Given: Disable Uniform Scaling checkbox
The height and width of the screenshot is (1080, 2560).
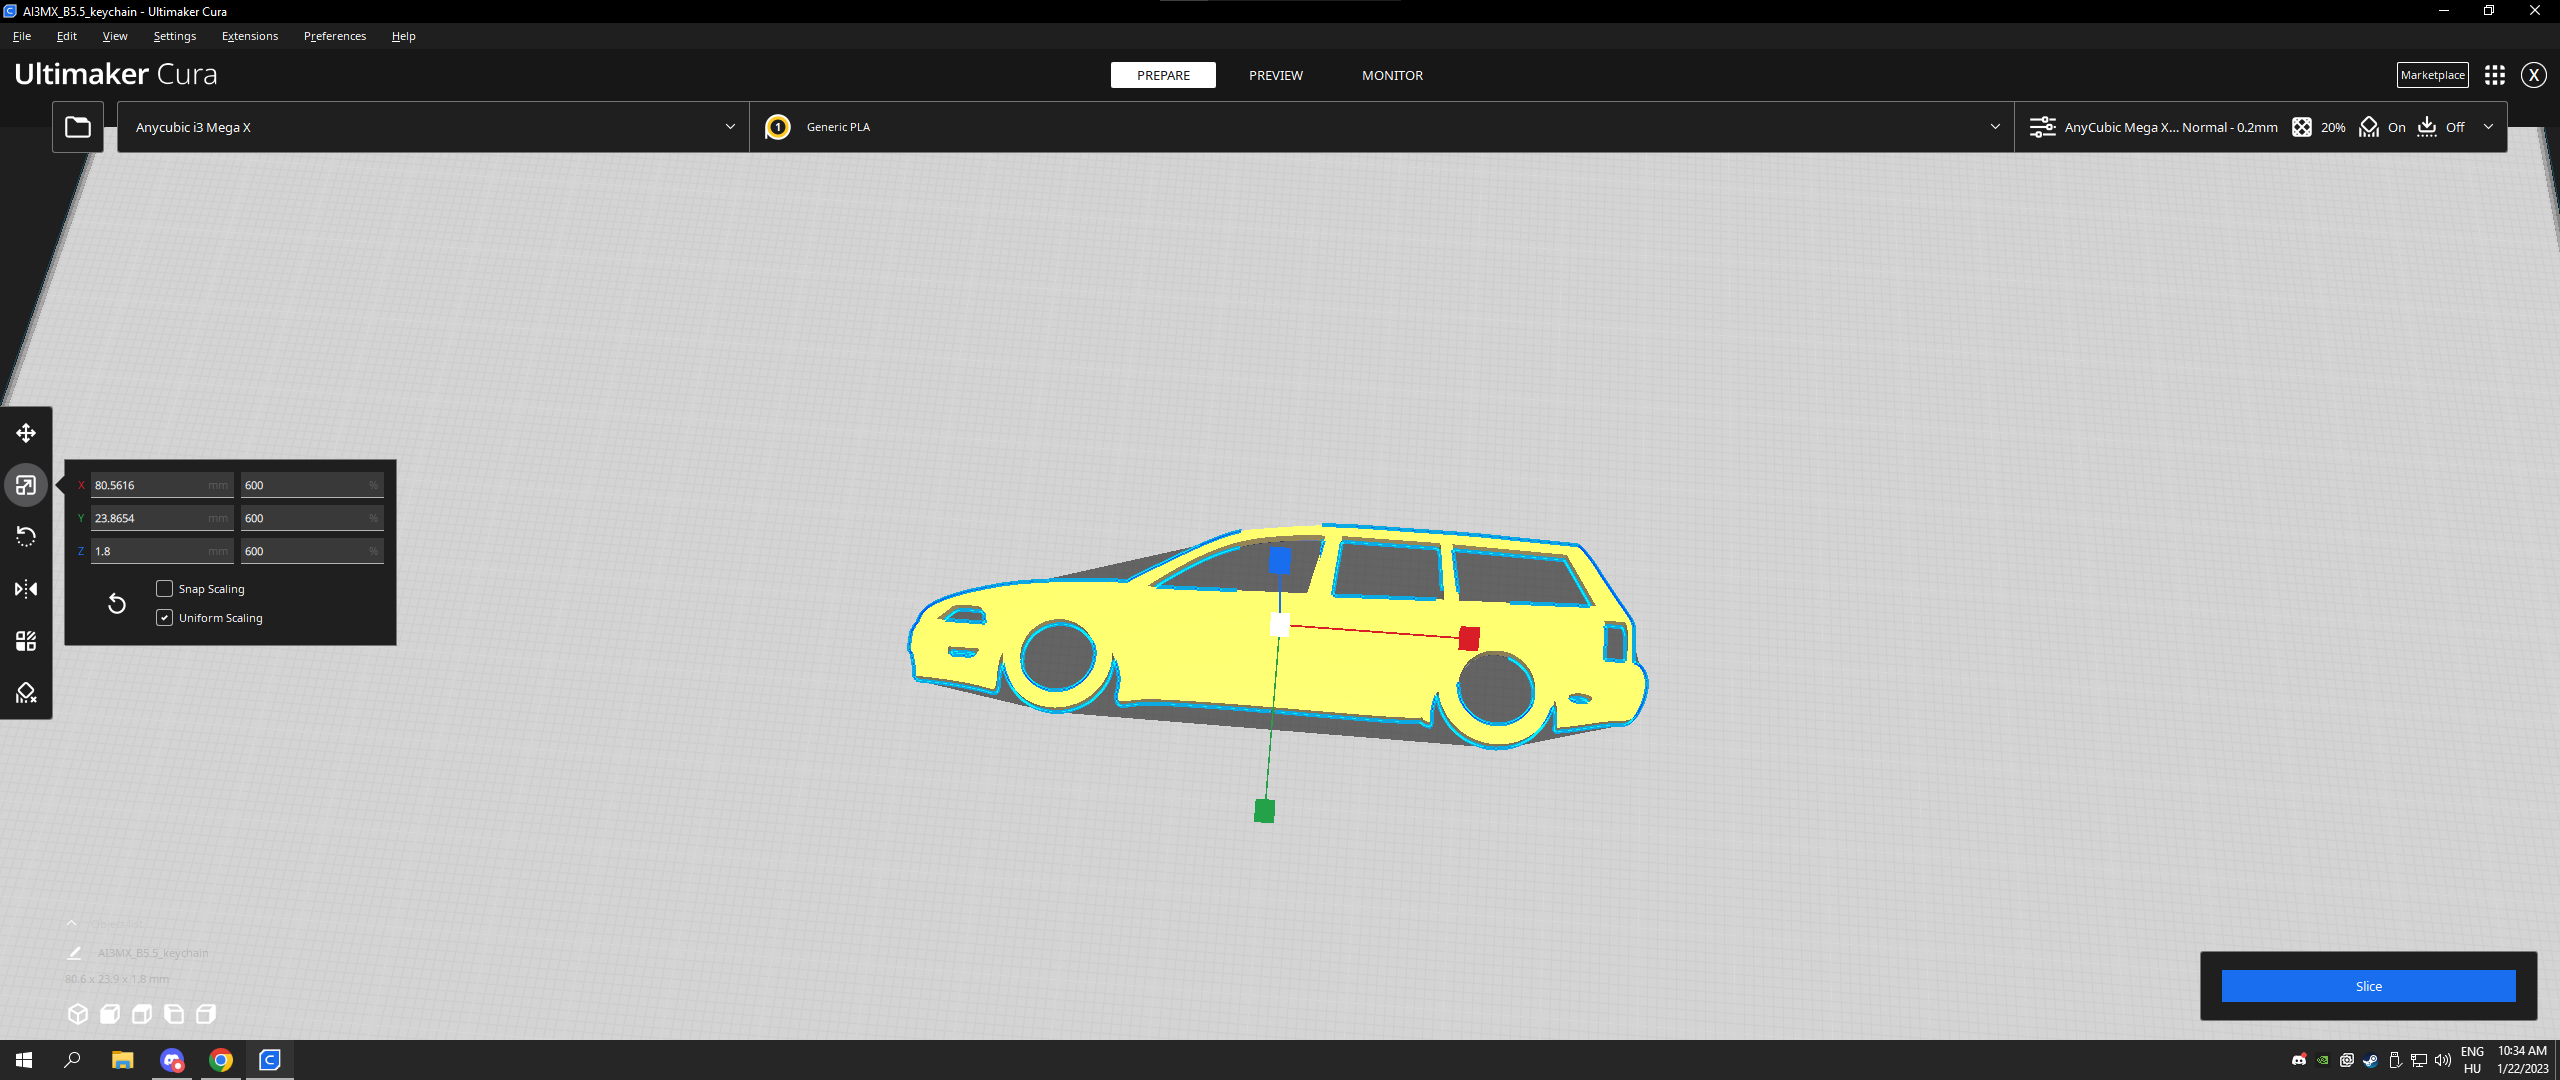Looking at the screenshot, I should [165, 618].
